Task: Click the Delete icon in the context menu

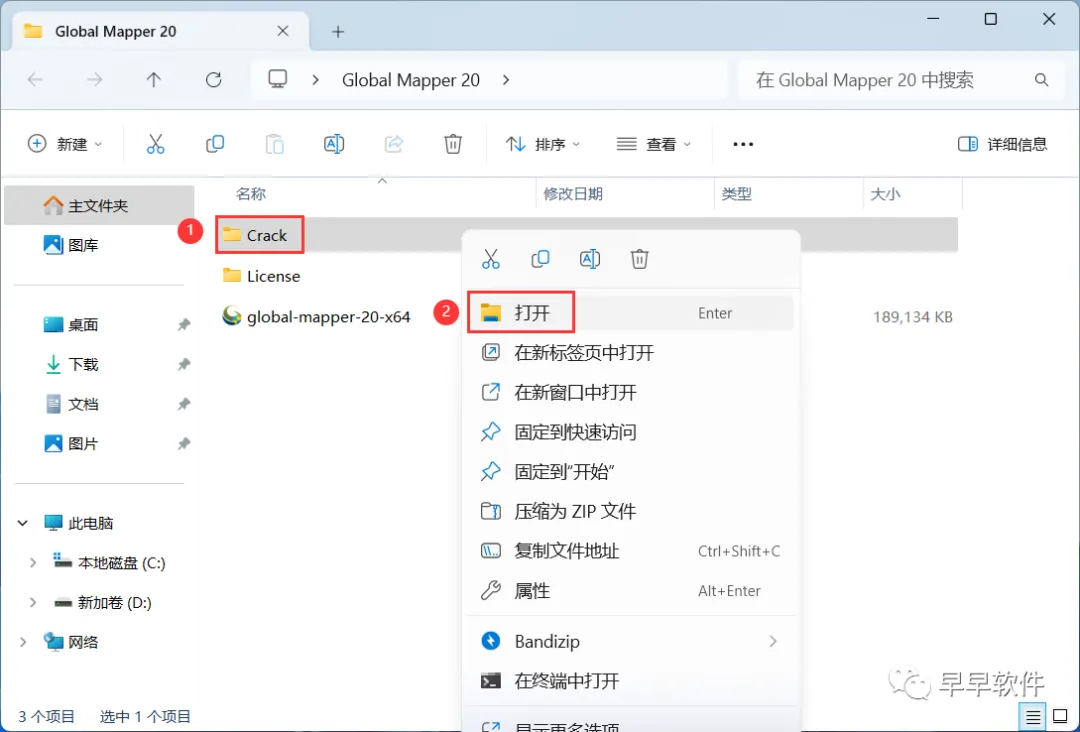Action: tap(639, 259)
